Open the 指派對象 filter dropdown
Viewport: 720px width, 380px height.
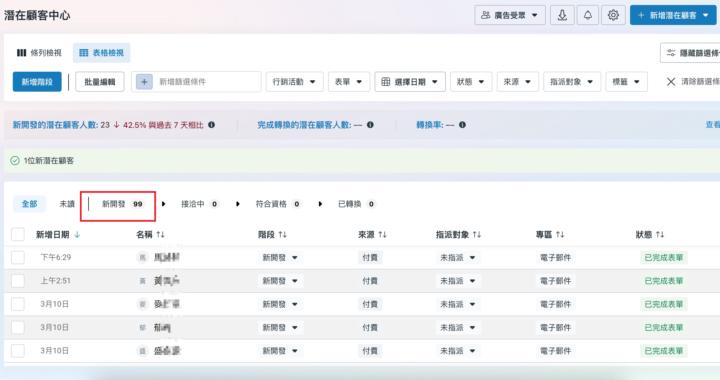[x=572, y=82]
